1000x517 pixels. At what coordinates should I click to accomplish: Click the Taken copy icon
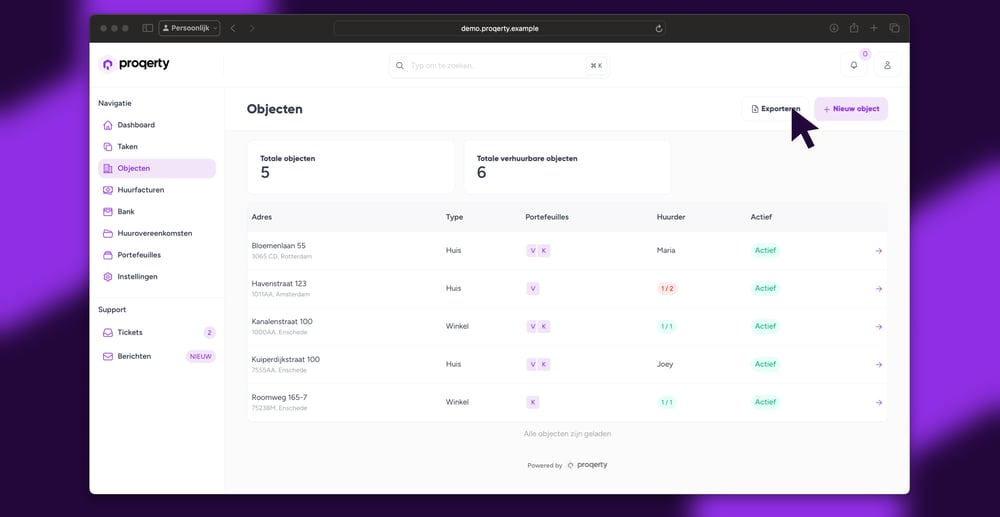point(108,147)
